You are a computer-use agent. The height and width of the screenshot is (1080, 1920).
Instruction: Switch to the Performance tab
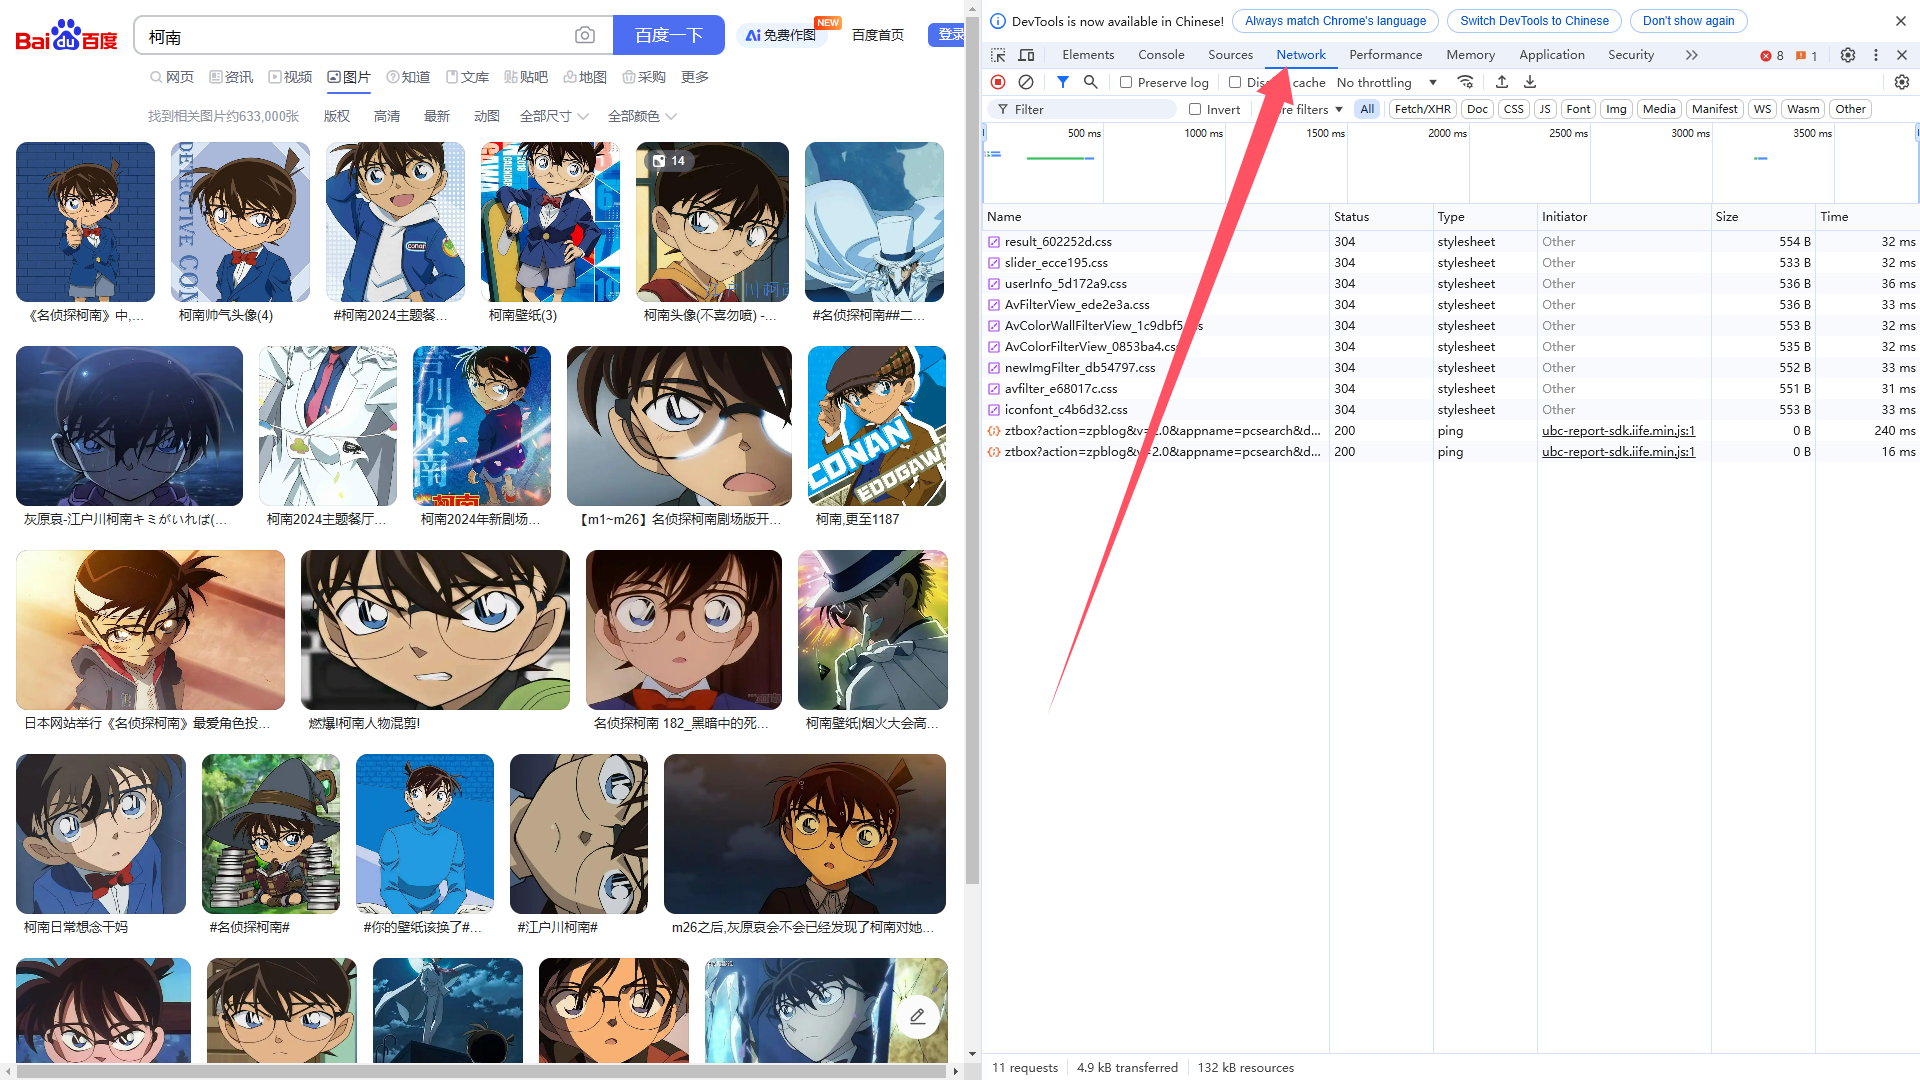click(1385, 55)
